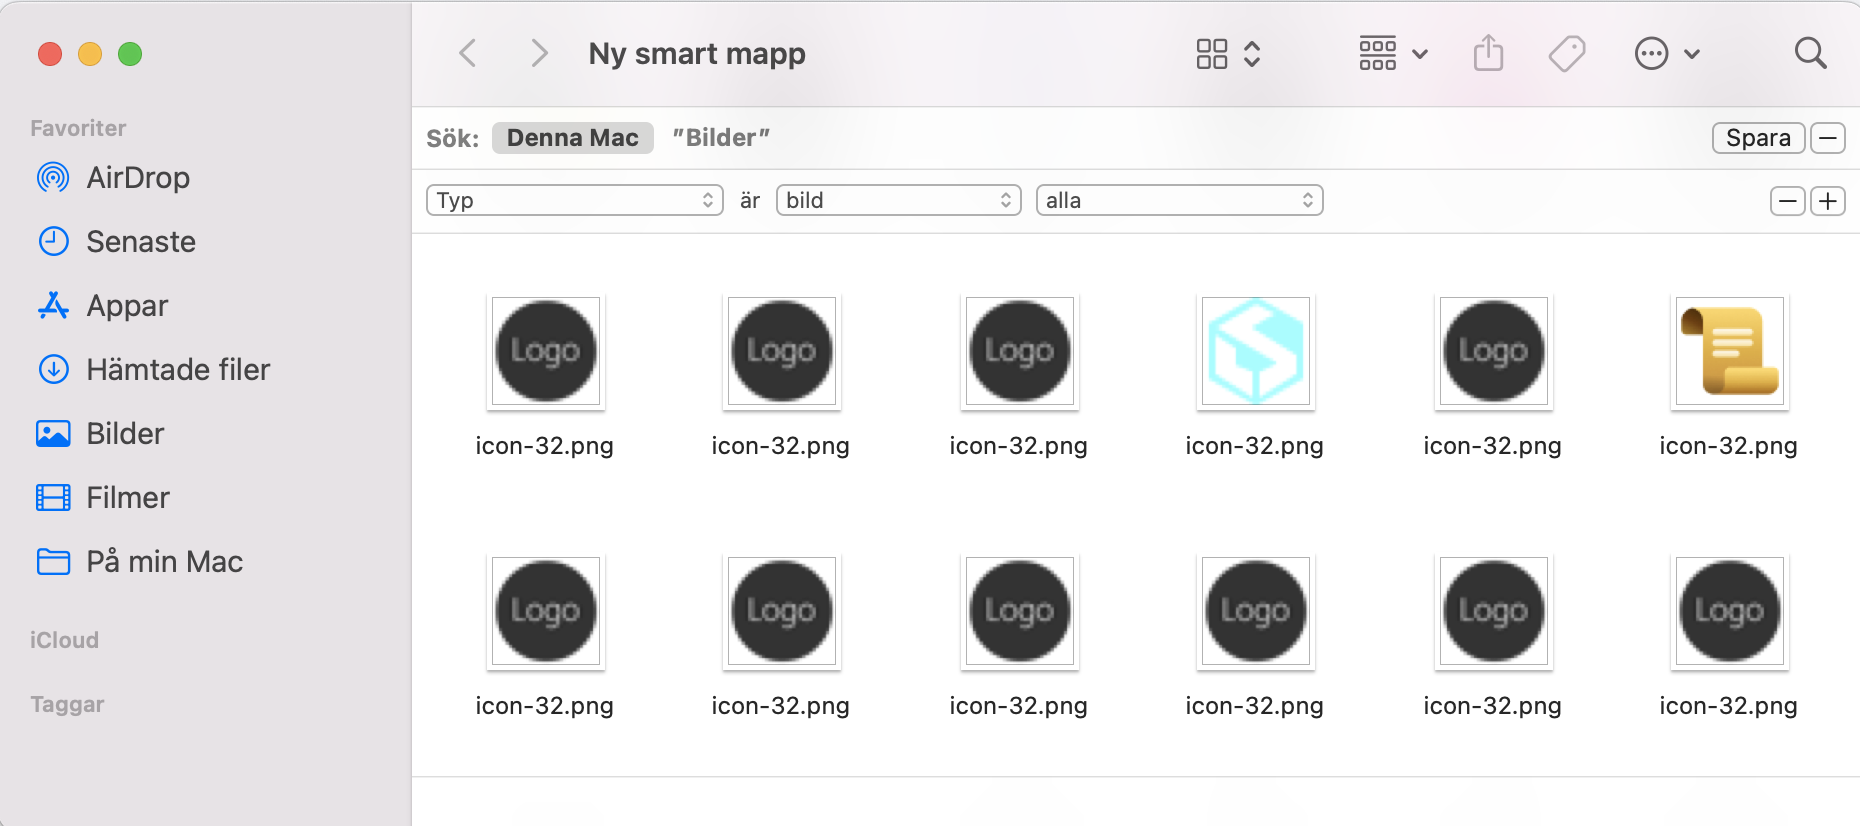Viewport: 1860px width, 826px height.
Task: Open the search magnifier in the toolbar
Action: 1810,53
